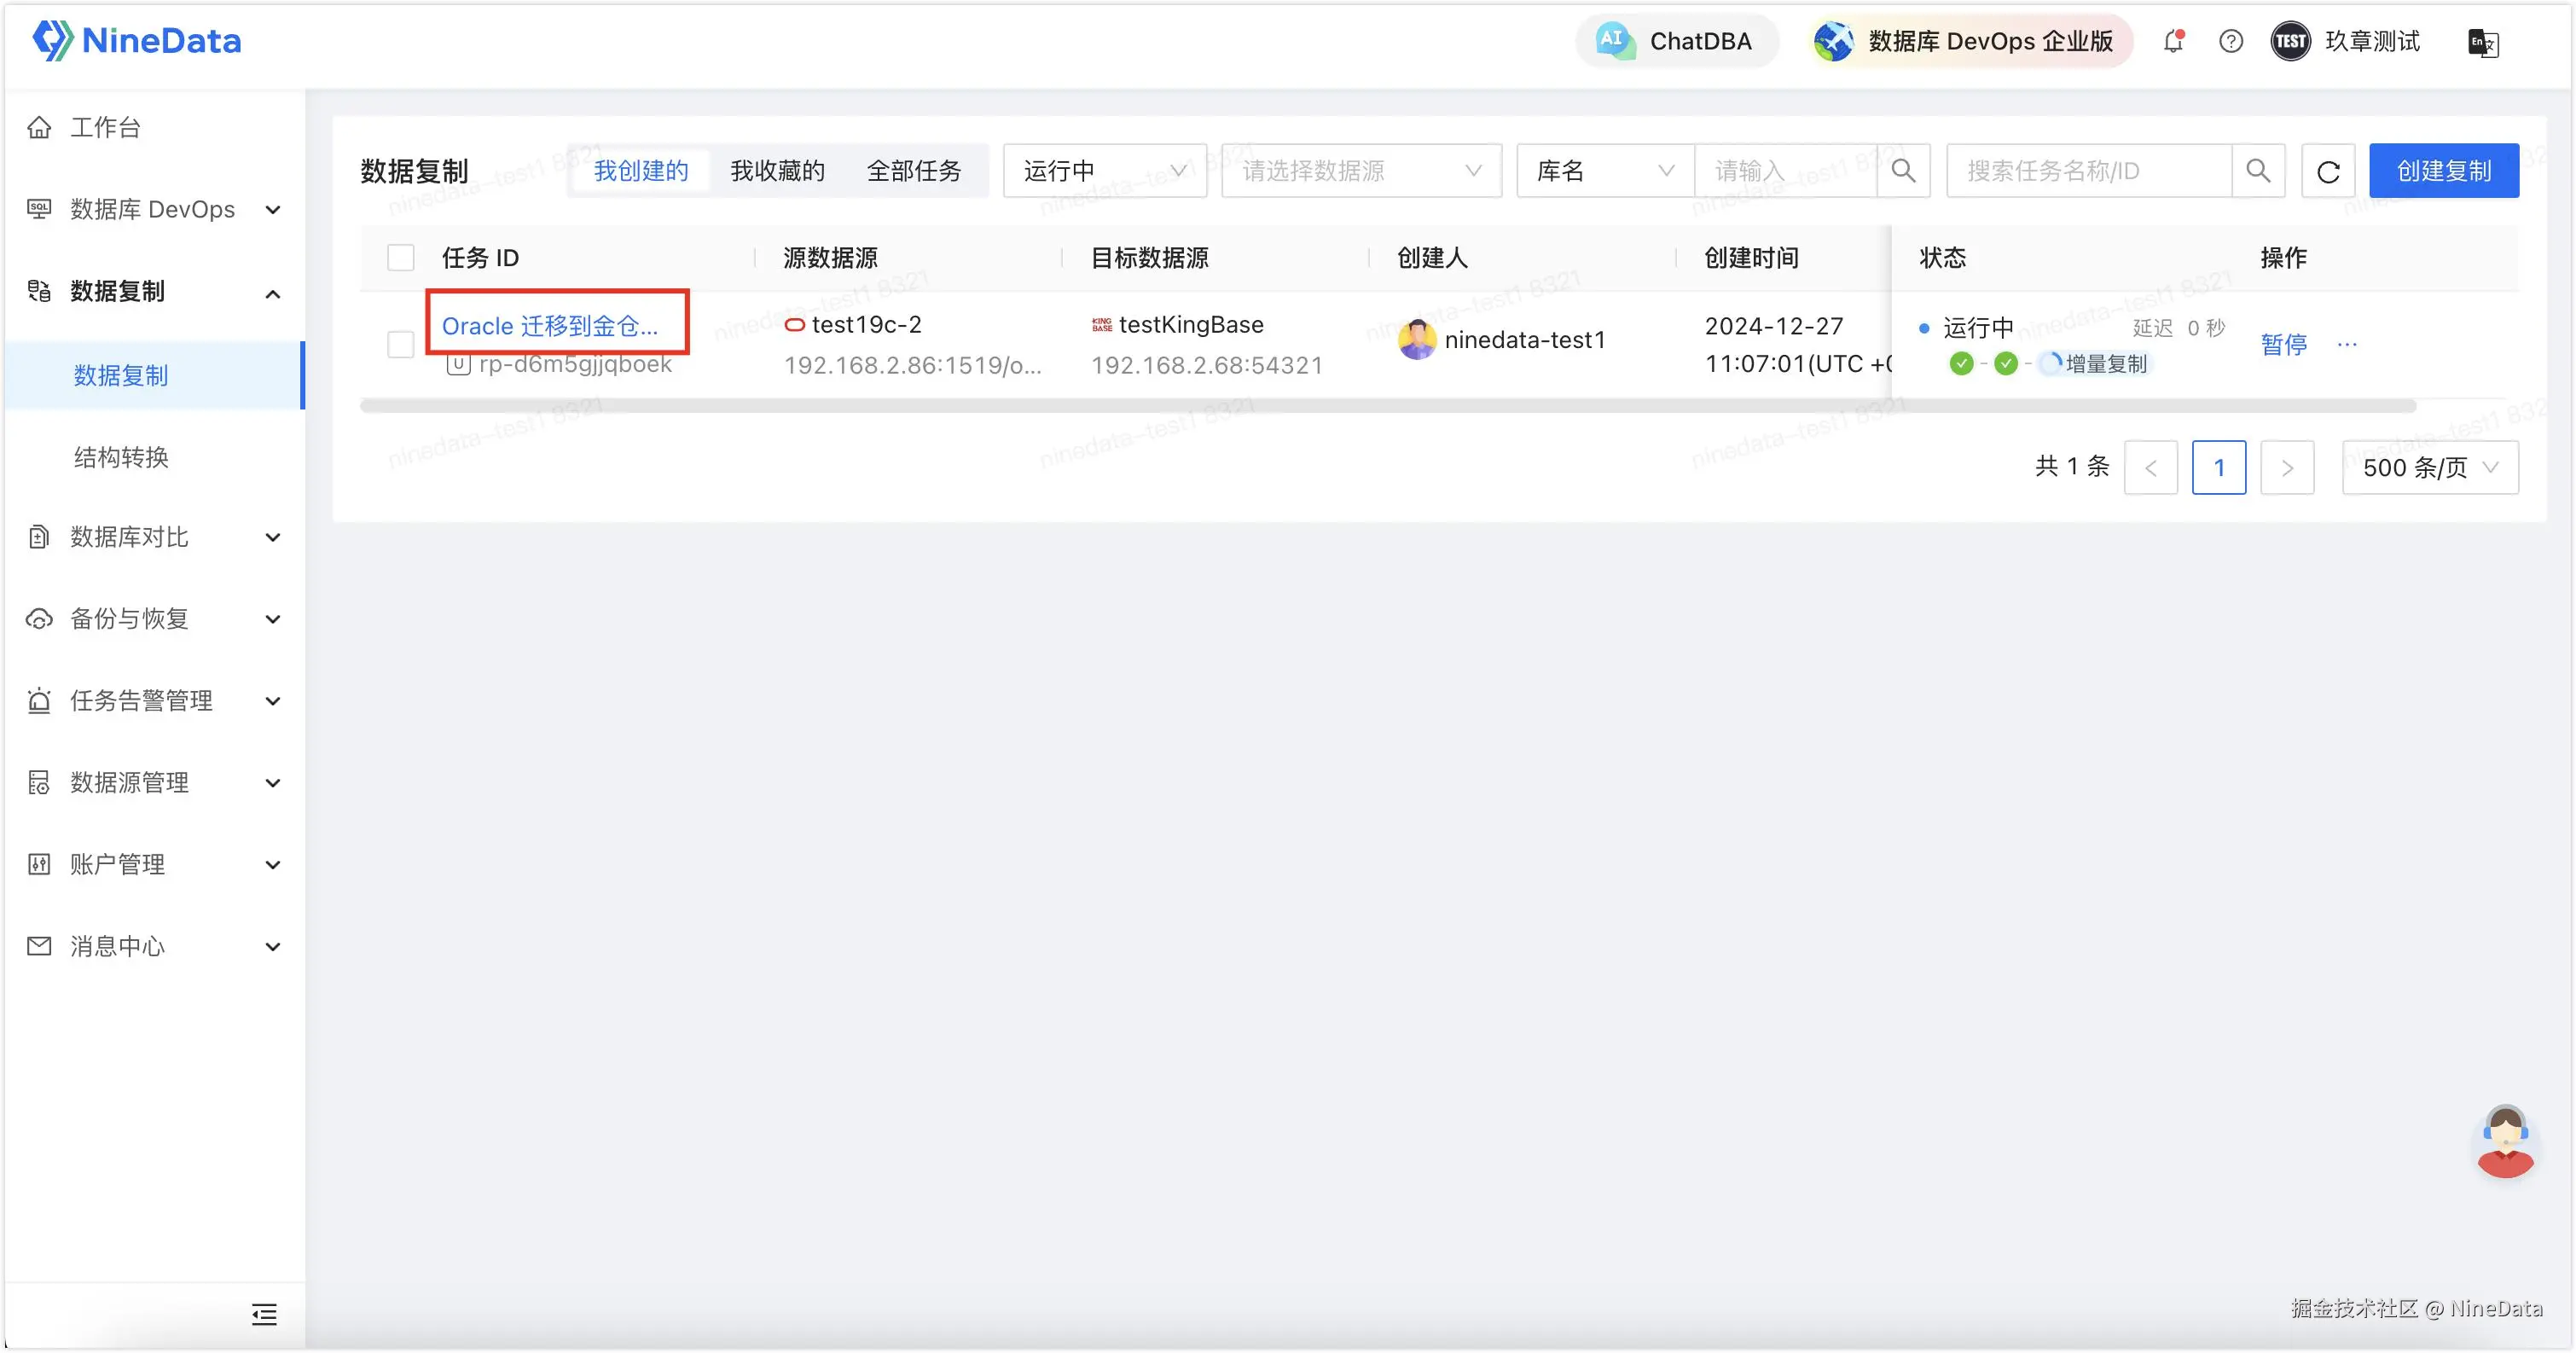Click the 创建复制 button
The image size is (2576, 1353).
tap(2443, 171)
